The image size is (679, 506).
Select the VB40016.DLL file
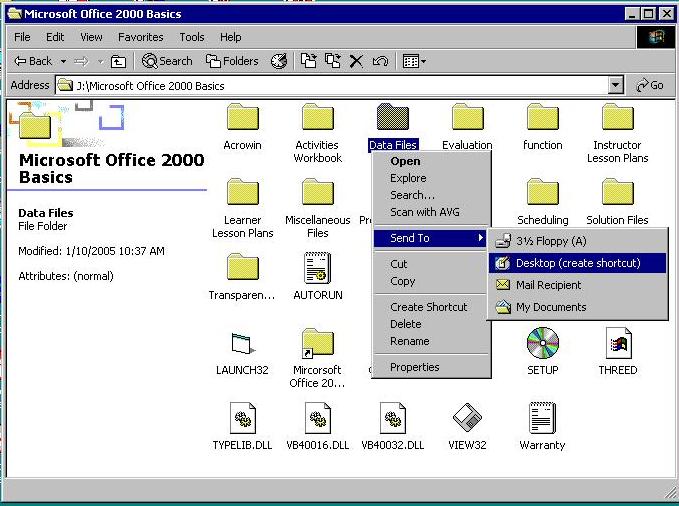click(x=317, y=426)
